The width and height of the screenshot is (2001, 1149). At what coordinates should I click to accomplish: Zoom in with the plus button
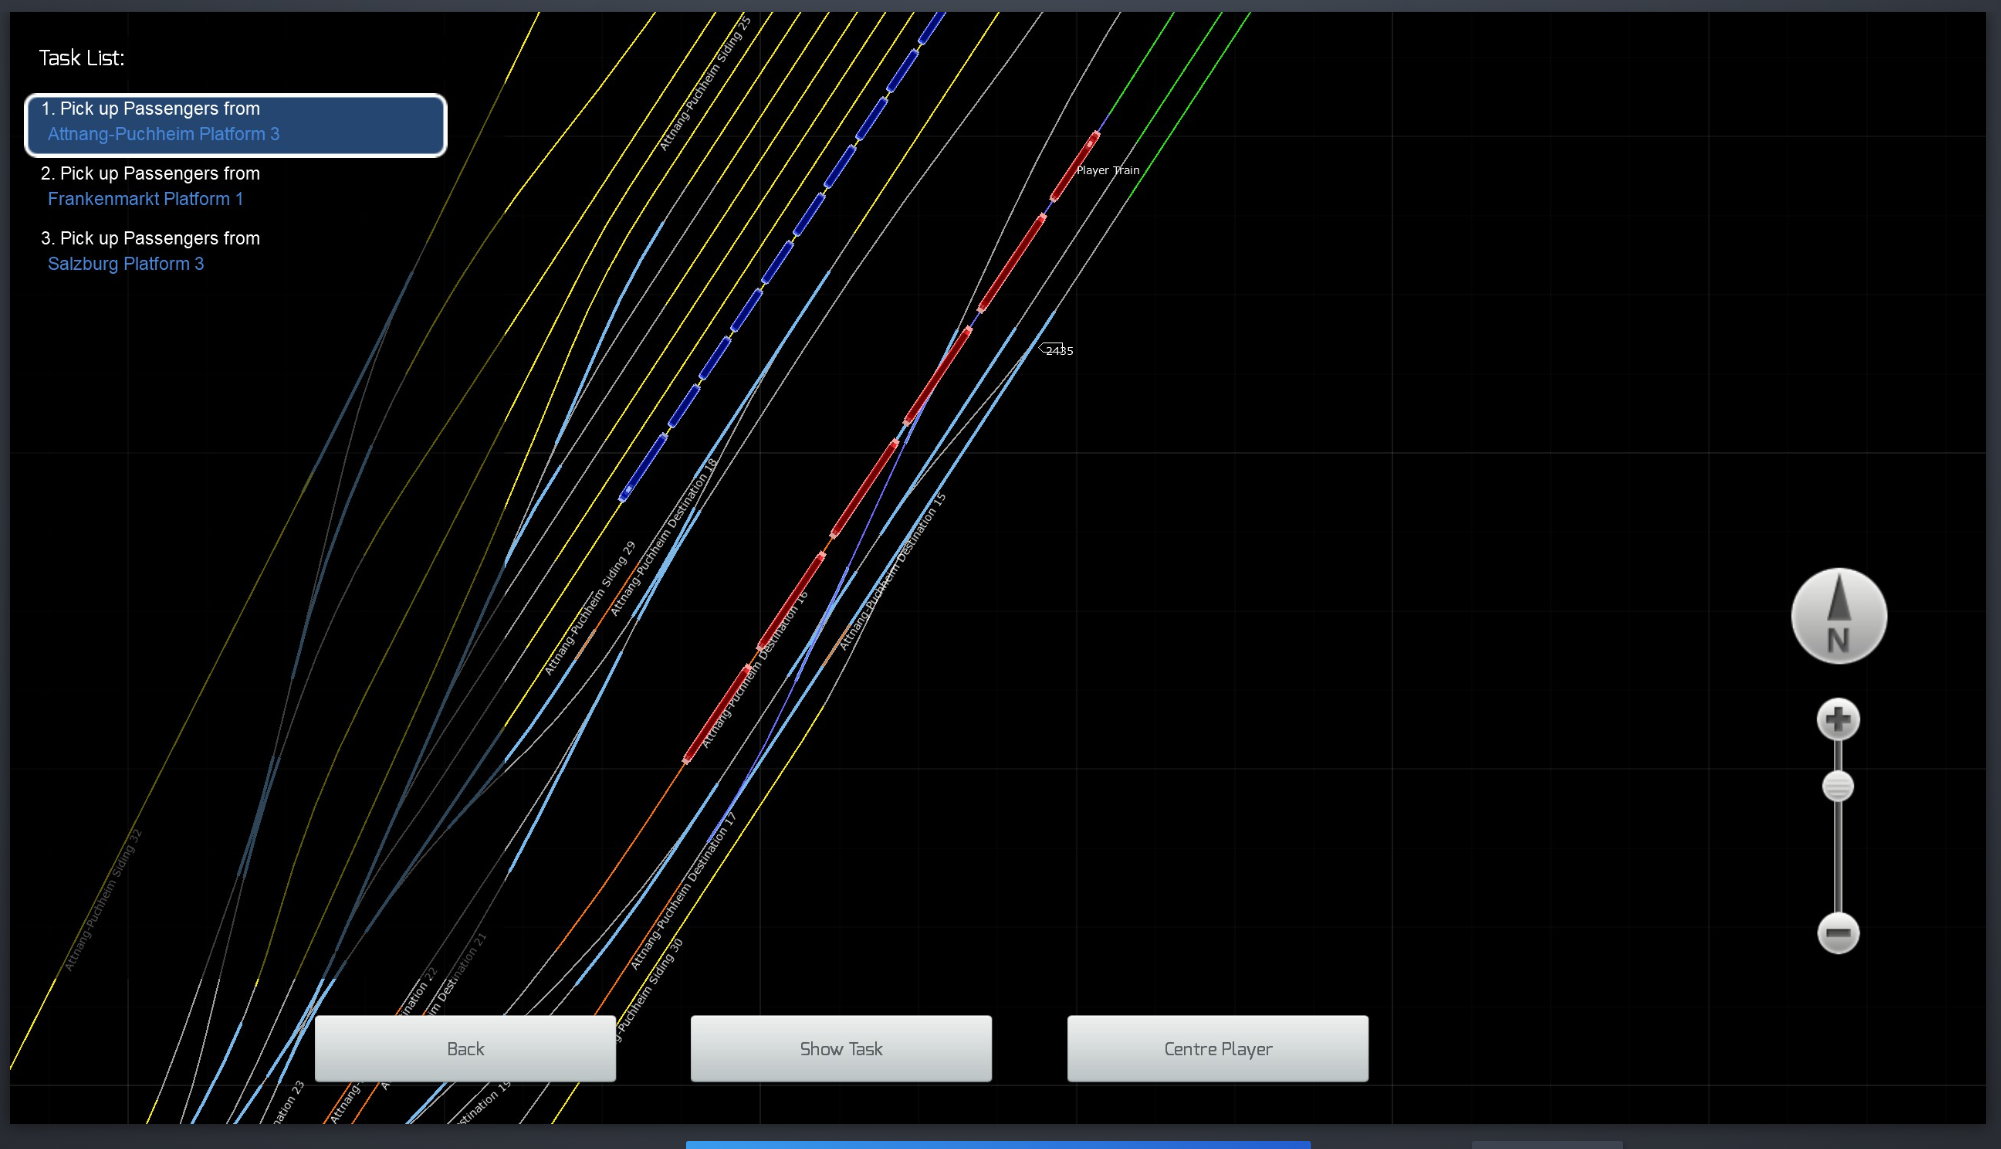(1837, 719)
